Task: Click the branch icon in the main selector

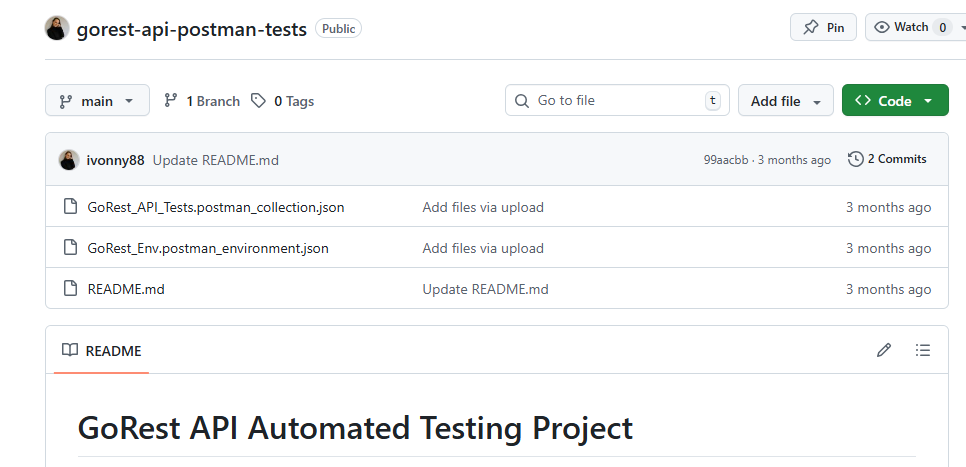Action: [65, 101]
